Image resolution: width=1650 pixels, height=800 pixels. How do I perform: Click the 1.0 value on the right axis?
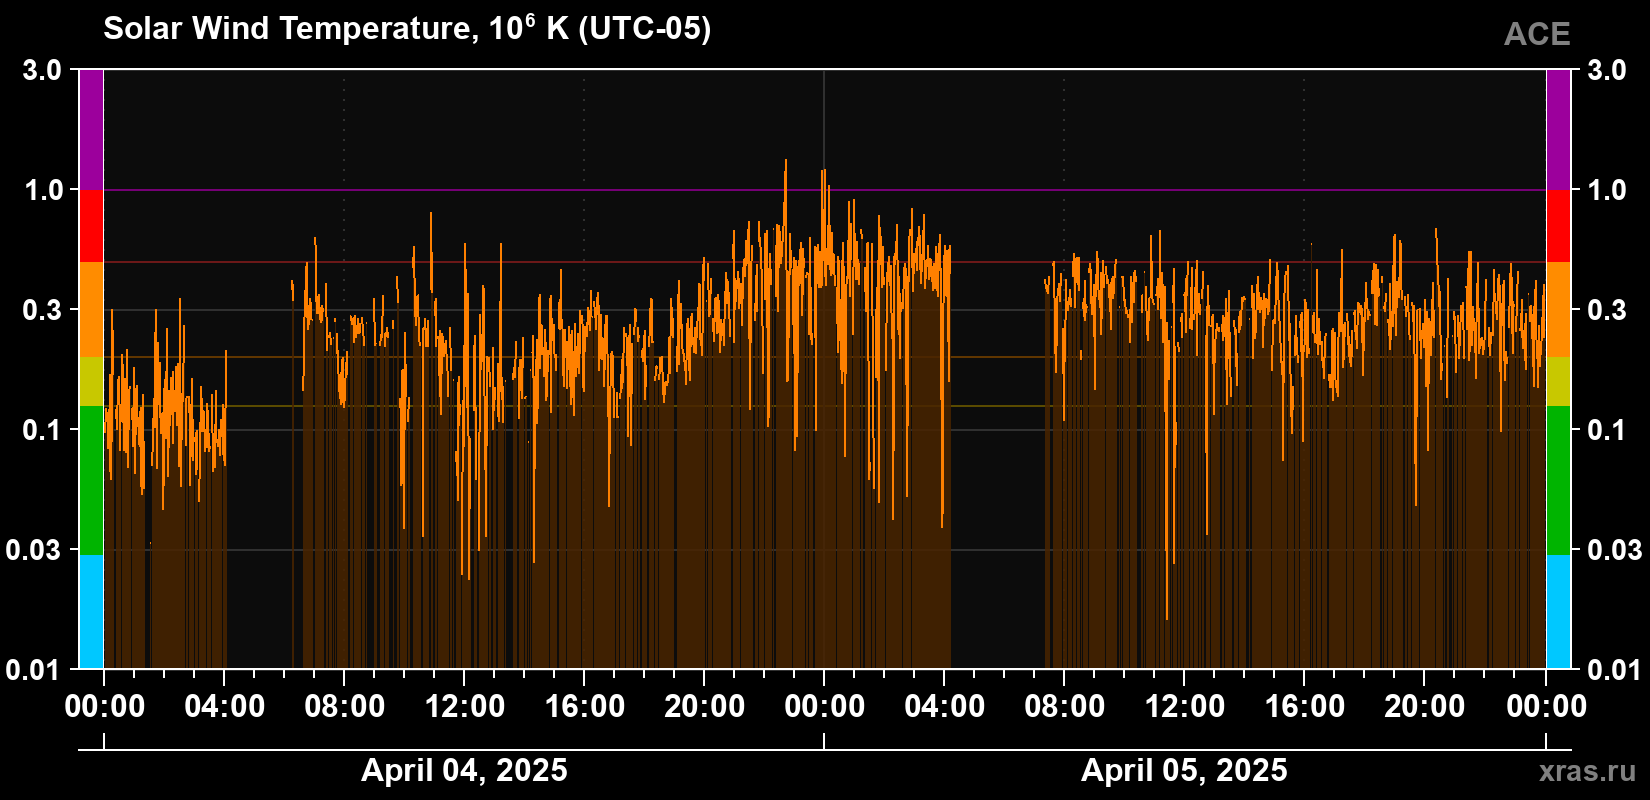coord(1607,190)
